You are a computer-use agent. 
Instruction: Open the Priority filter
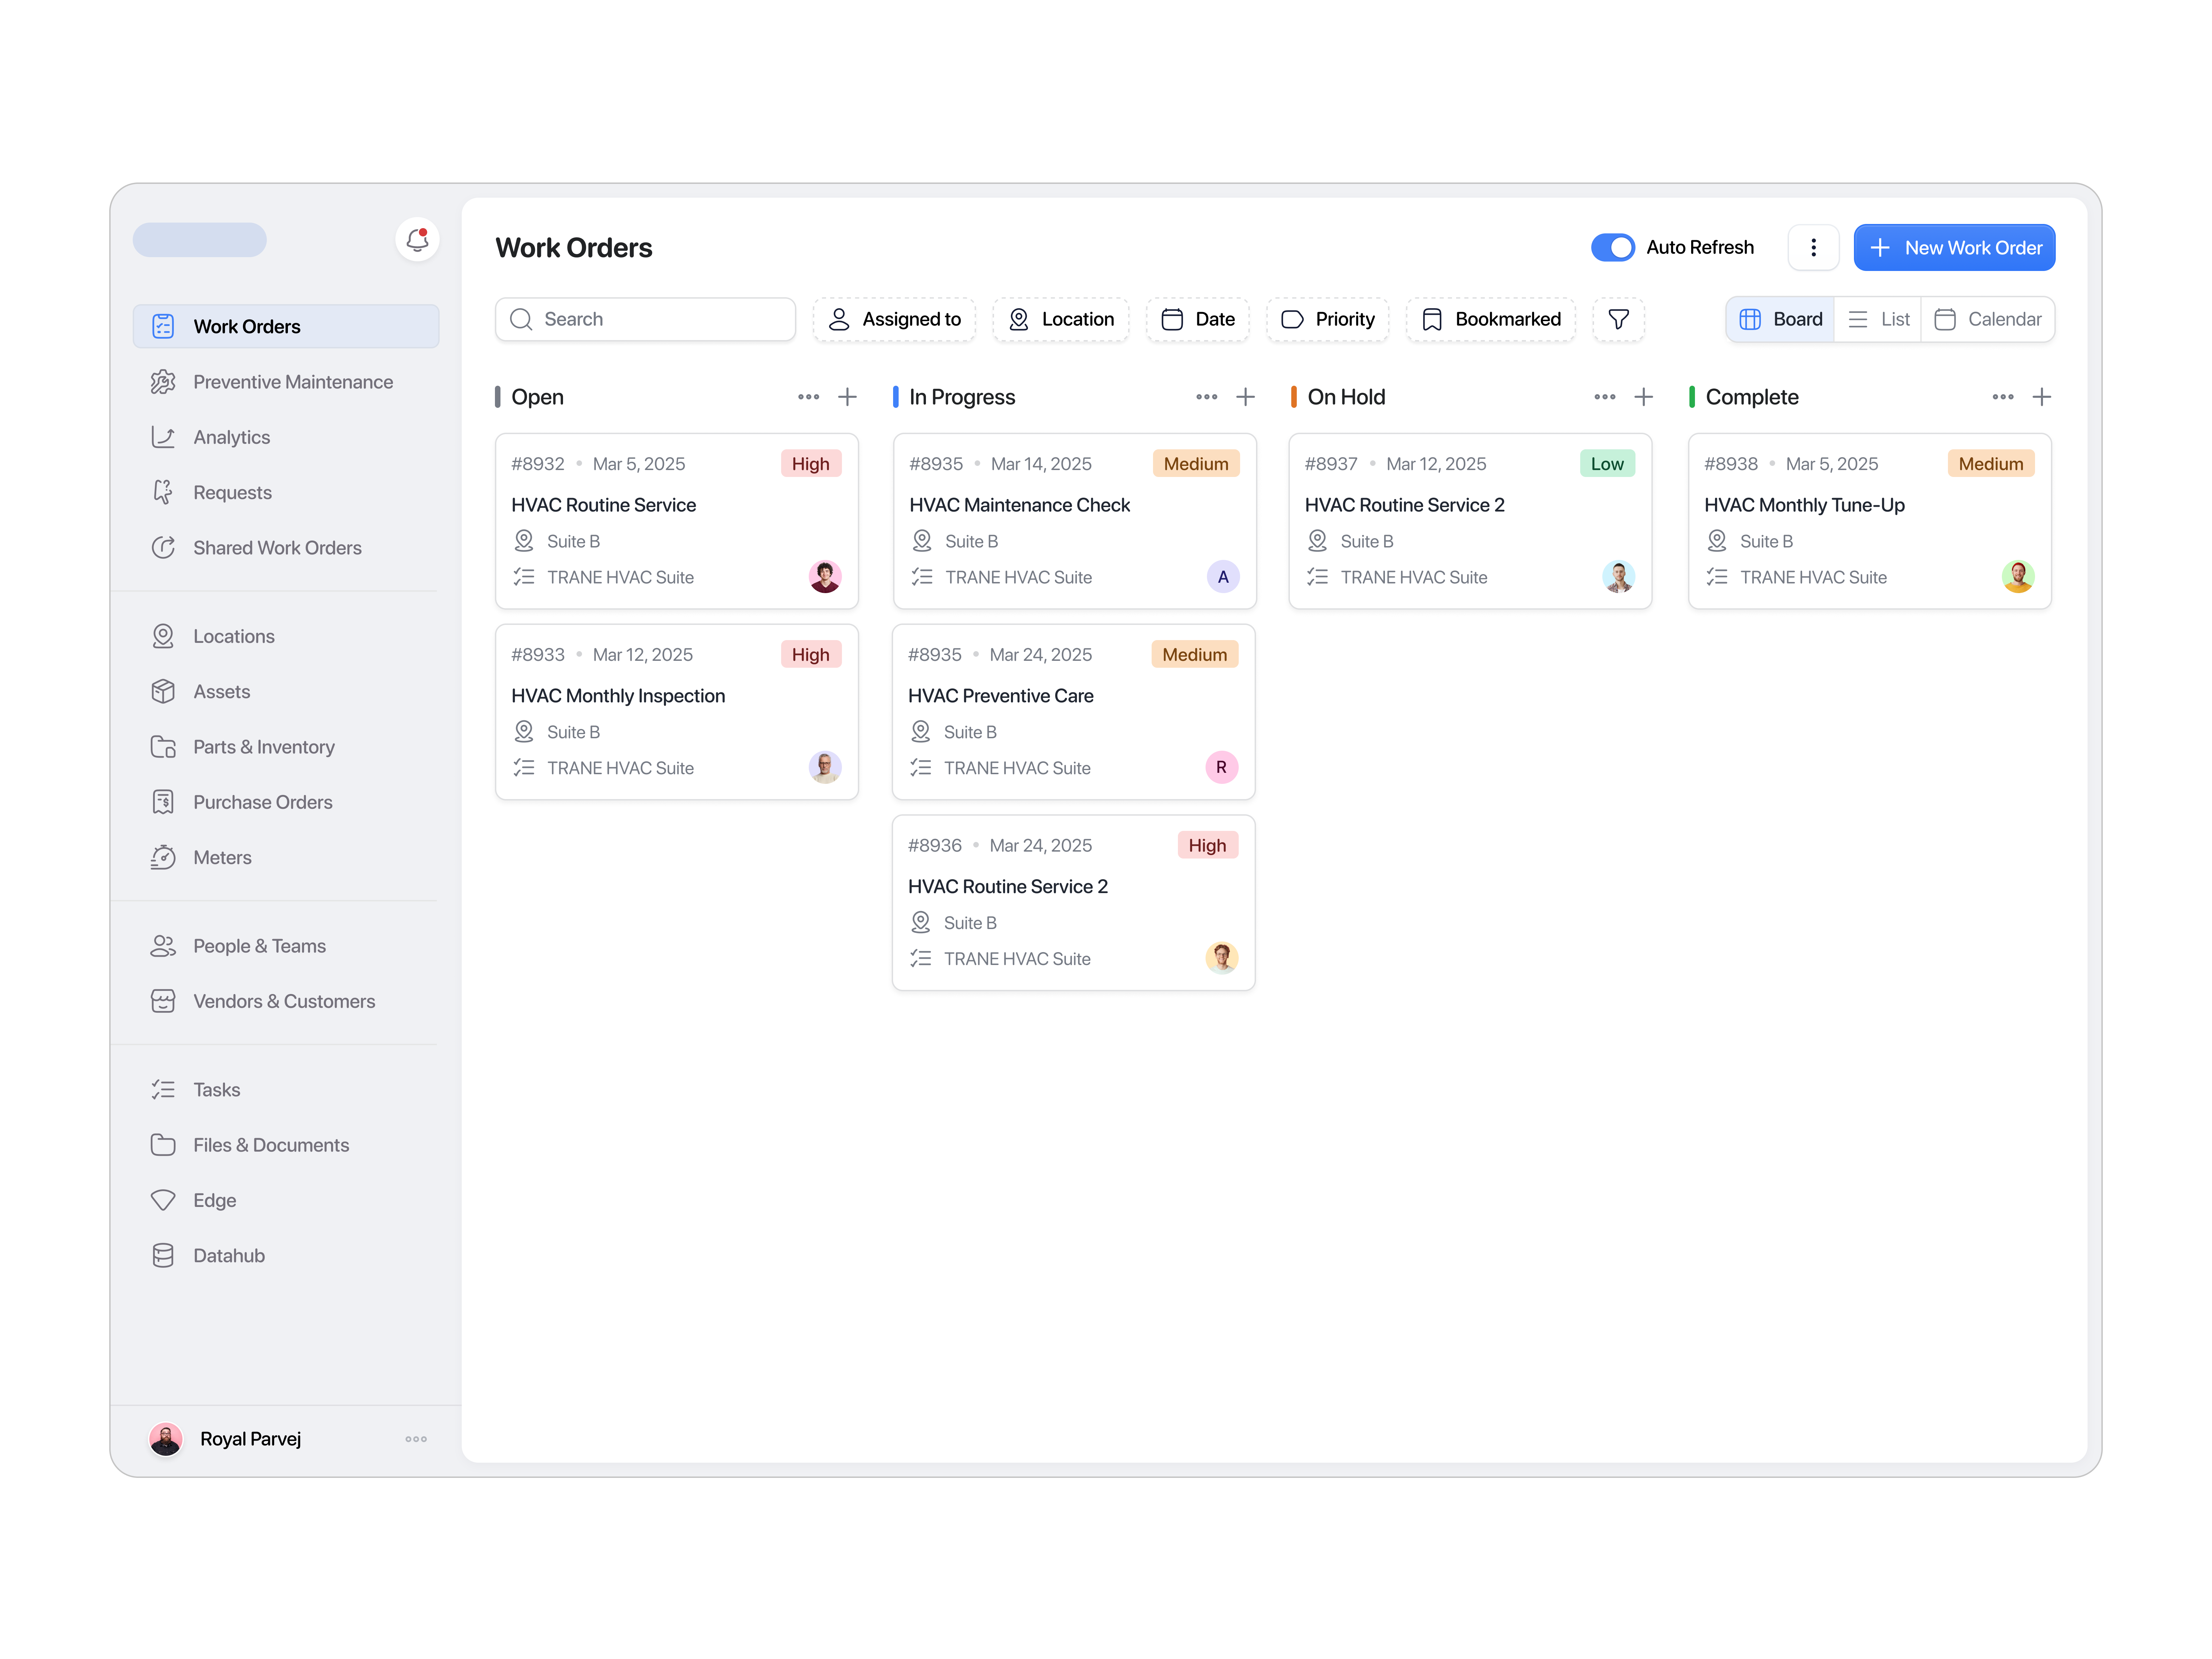tap(1328, 319)
